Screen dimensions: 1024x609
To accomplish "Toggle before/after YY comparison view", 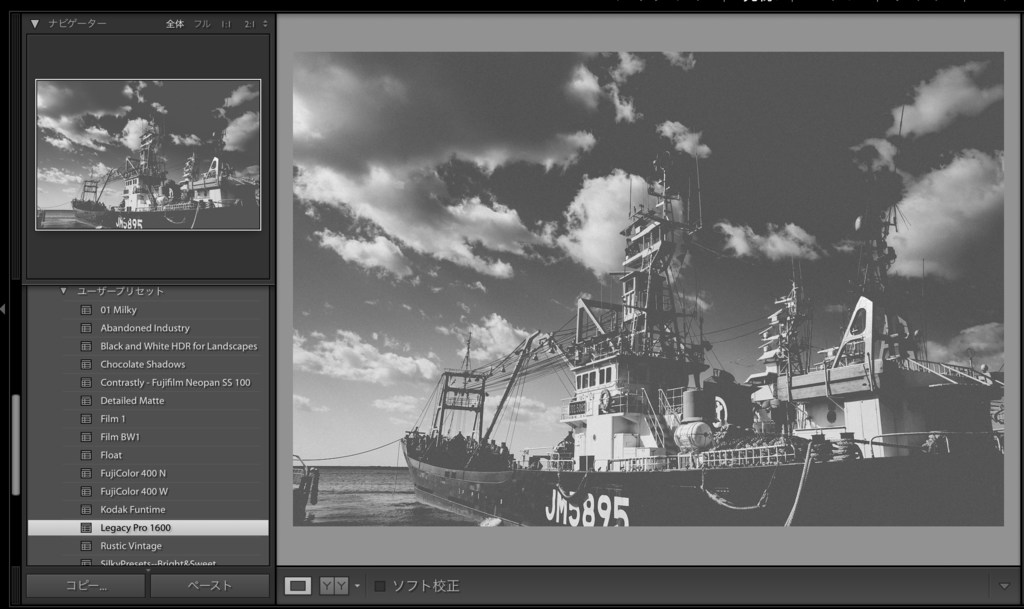I will click(334, 586).
